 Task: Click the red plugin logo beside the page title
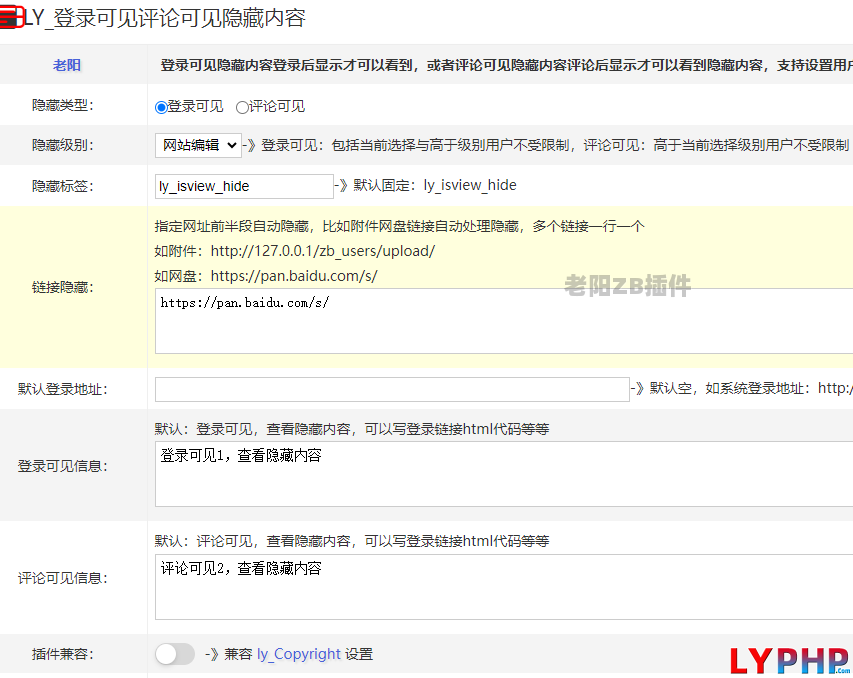point(13,18)
